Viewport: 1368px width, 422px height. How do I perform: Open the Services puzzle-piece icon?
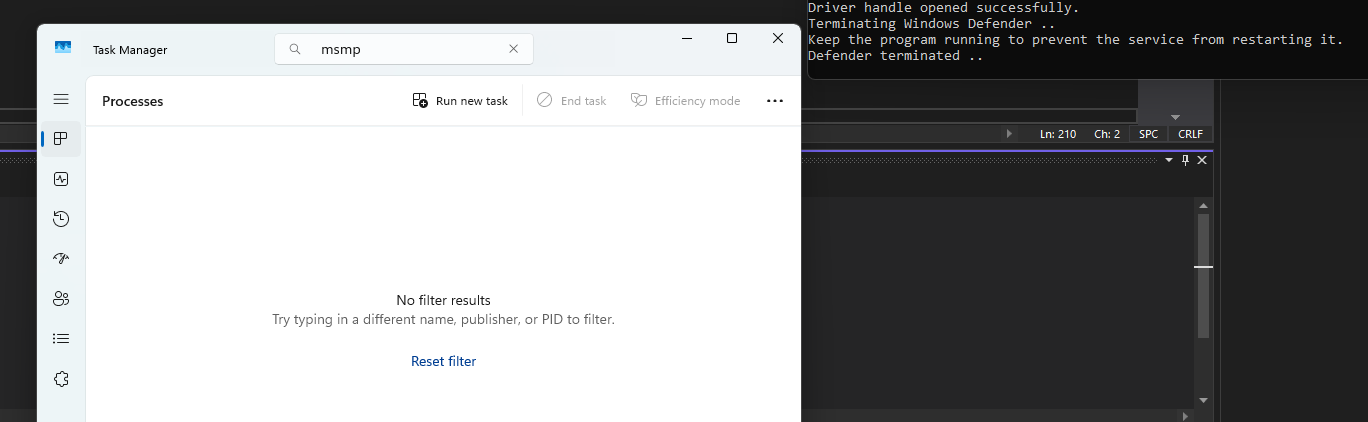click(x=61, y=379)
